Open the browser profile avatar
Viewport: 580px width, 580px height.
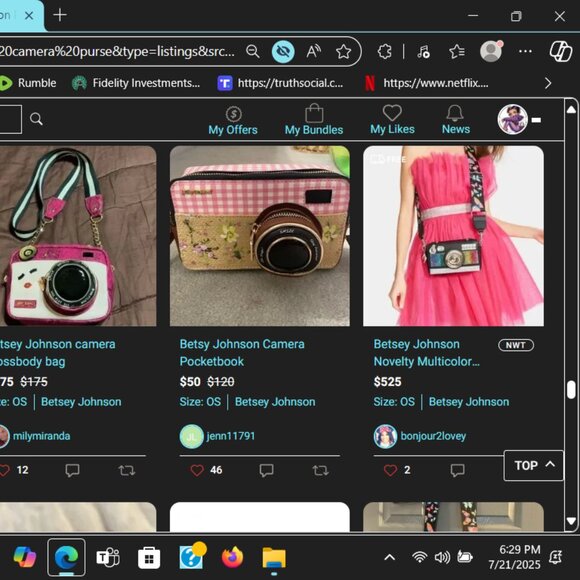click(491, 51)
